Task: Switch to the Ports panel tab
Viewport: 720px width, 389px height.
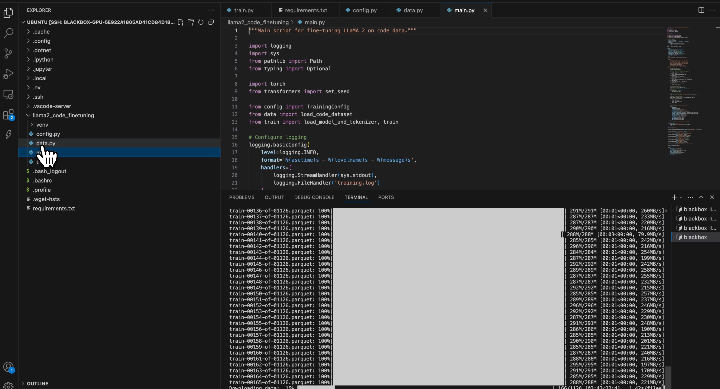Action: coord(386,197)
